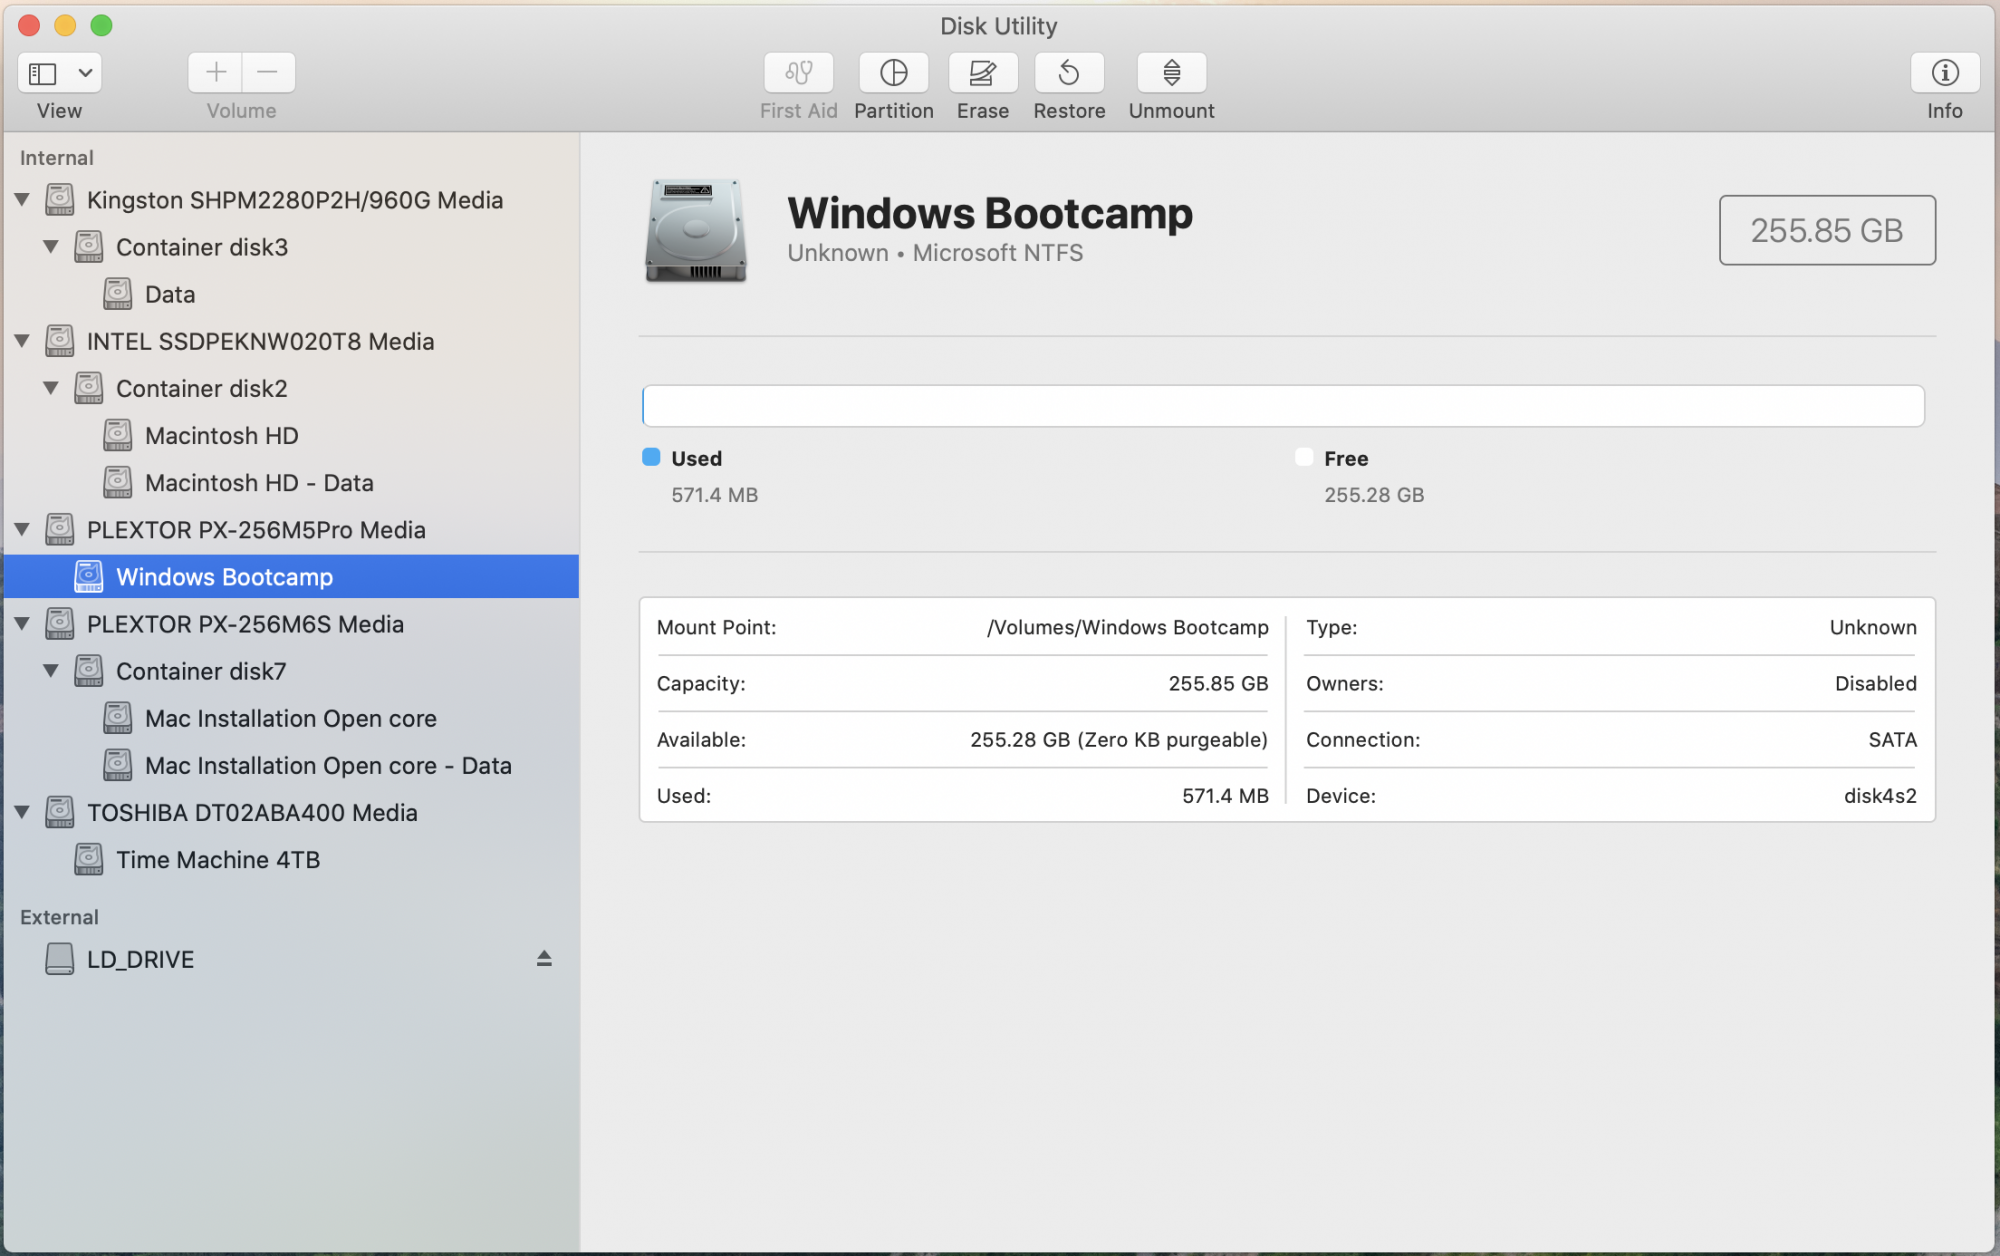This screenshot has width=2000, height=1256.
Task: Collapse the Kingston SHPM2280P2H/960G Media disk
Action: 22,200
